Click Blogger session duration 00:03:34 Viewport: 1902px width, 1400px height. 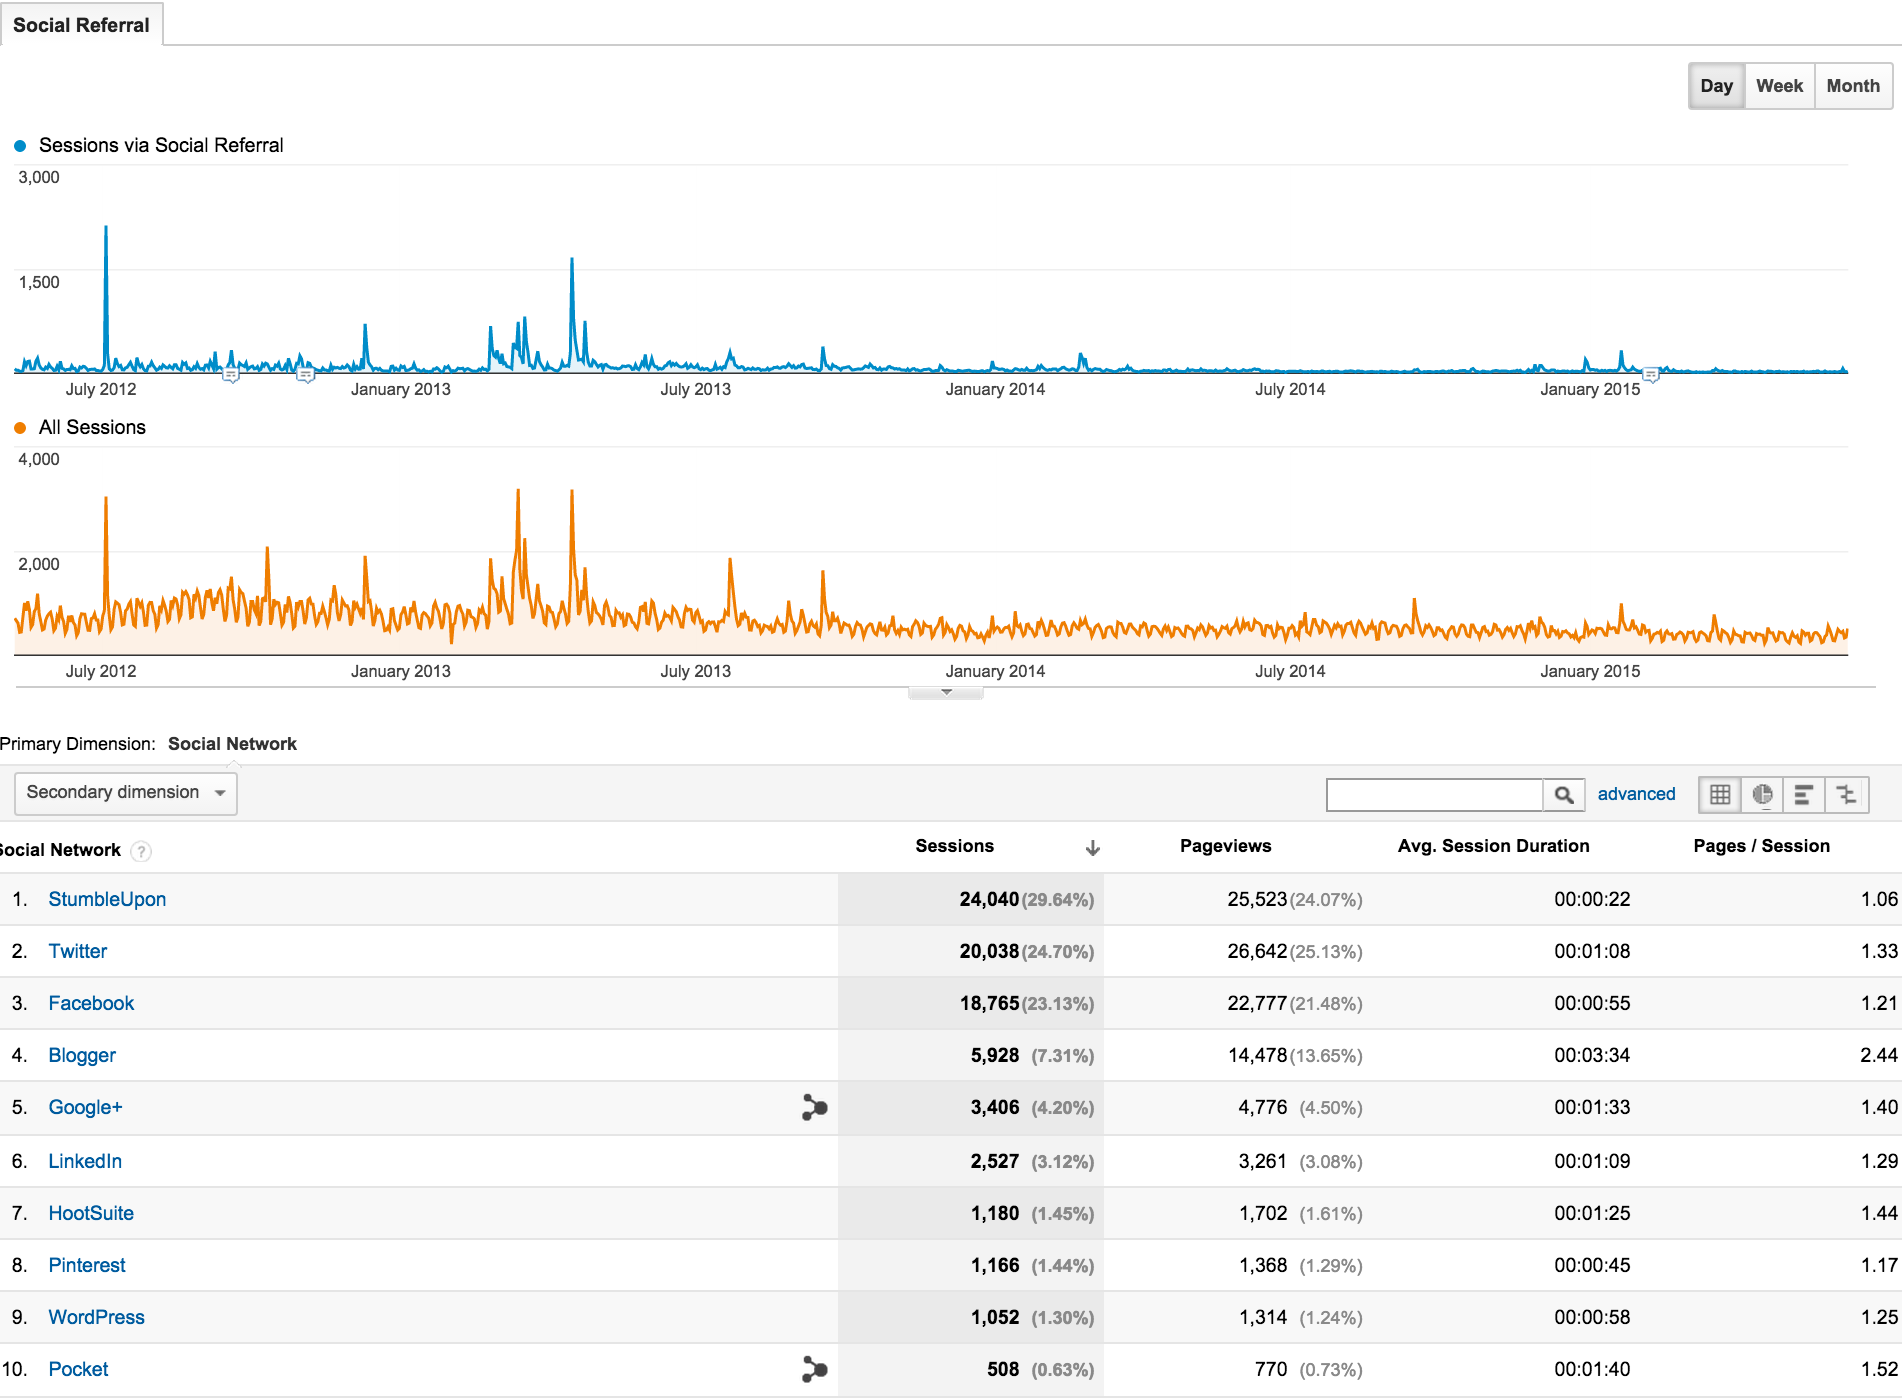1592,1055
